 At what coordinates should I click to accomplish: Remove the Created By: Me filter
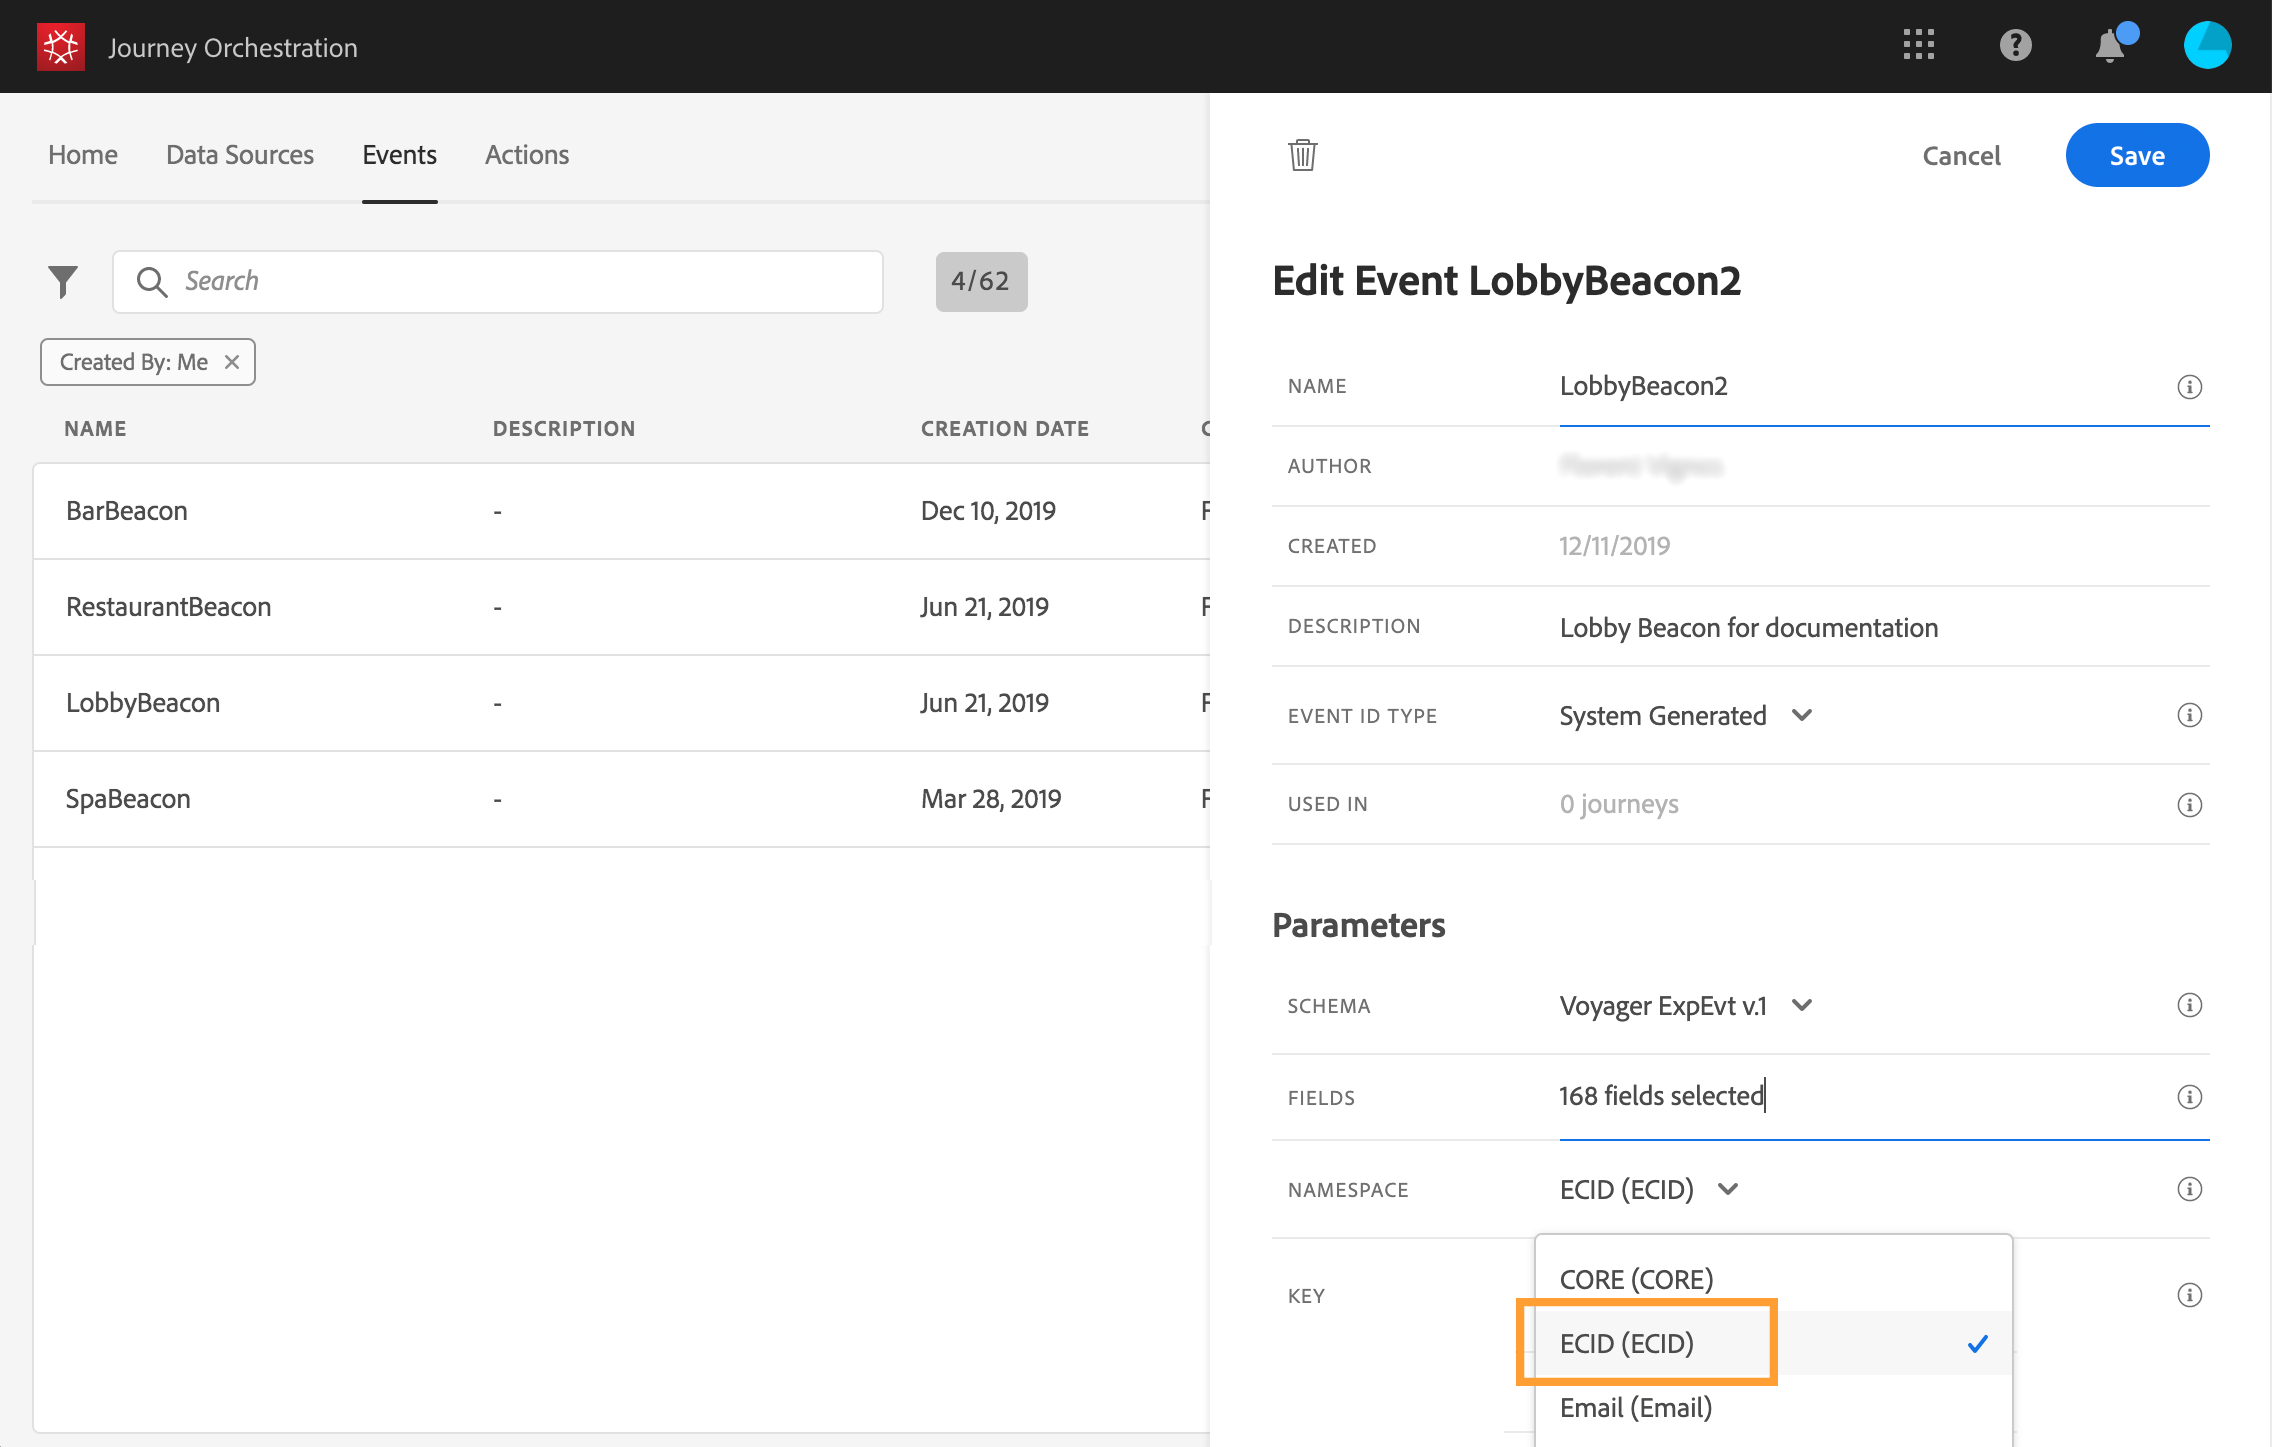[x=232, y=362]
